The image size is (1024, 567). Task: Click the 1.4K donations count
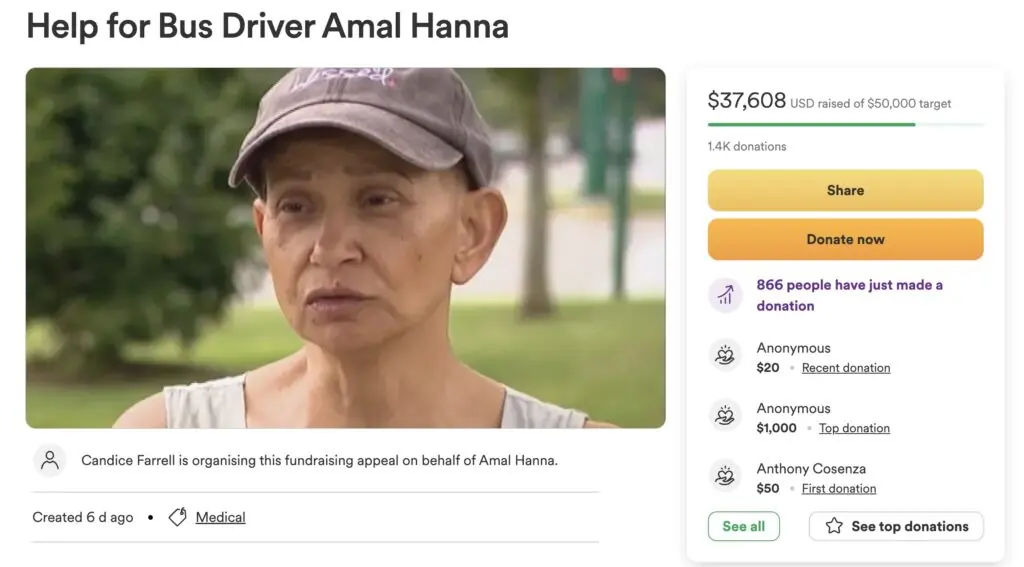click(x=746, y=146)
